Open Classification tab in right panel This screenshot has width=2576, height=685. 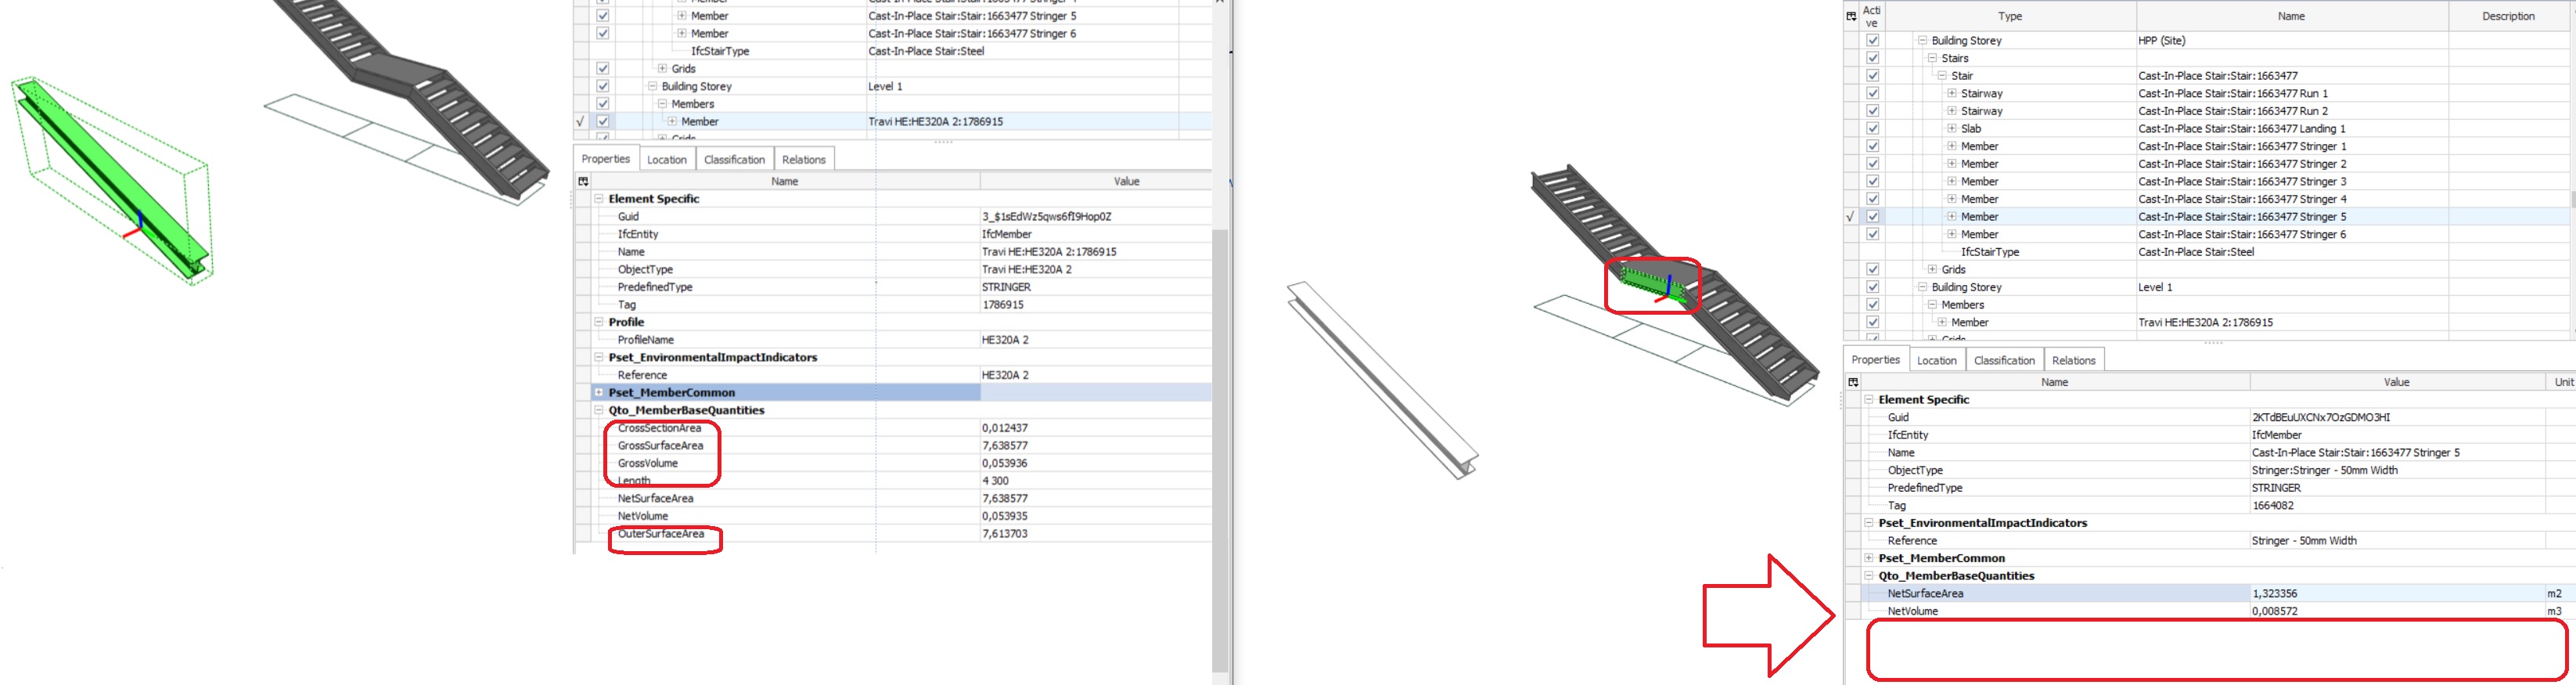[x=2004, y=360]
